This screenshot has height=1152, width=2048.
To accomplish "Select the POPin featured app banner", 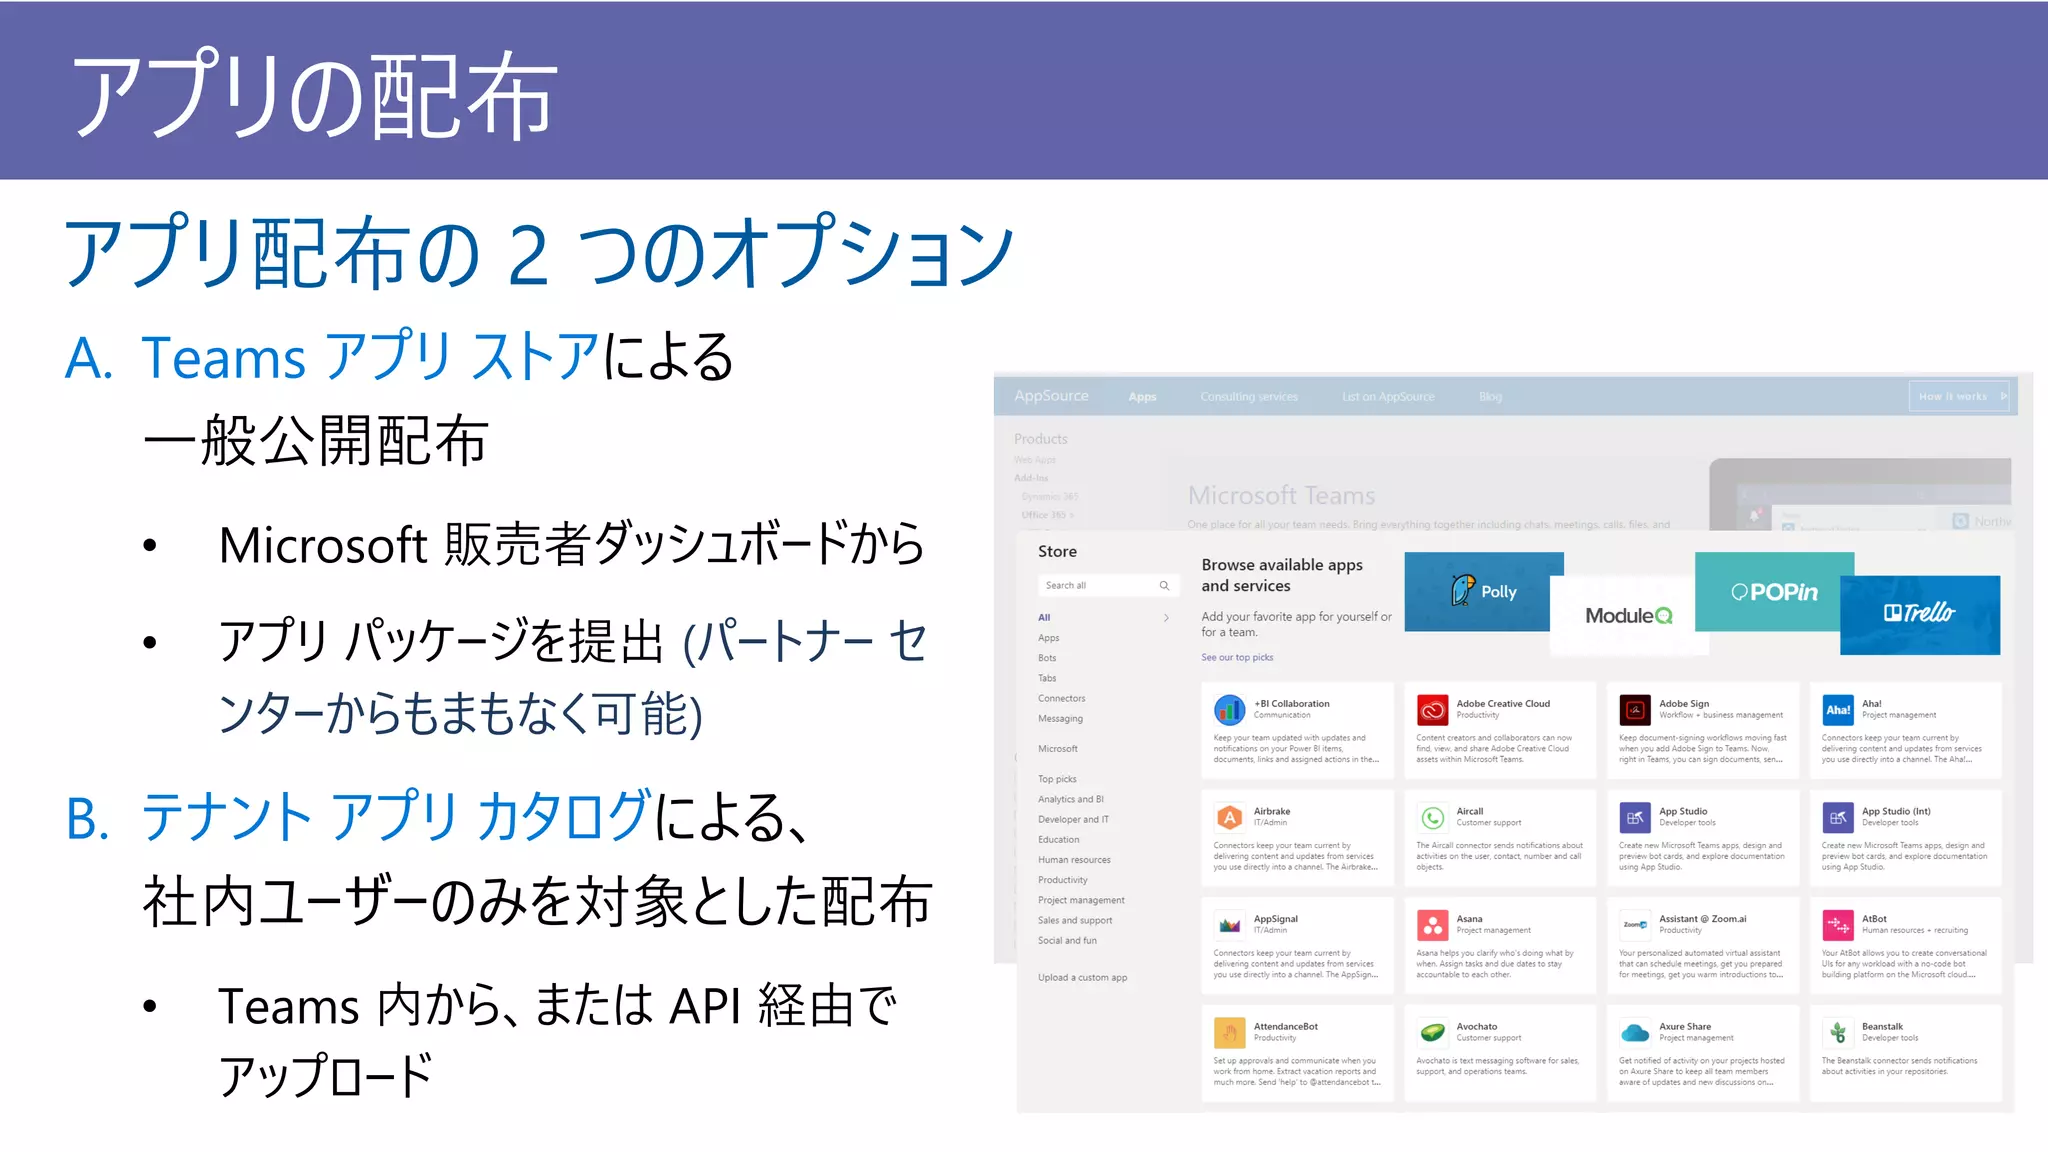I will 1774,592.
